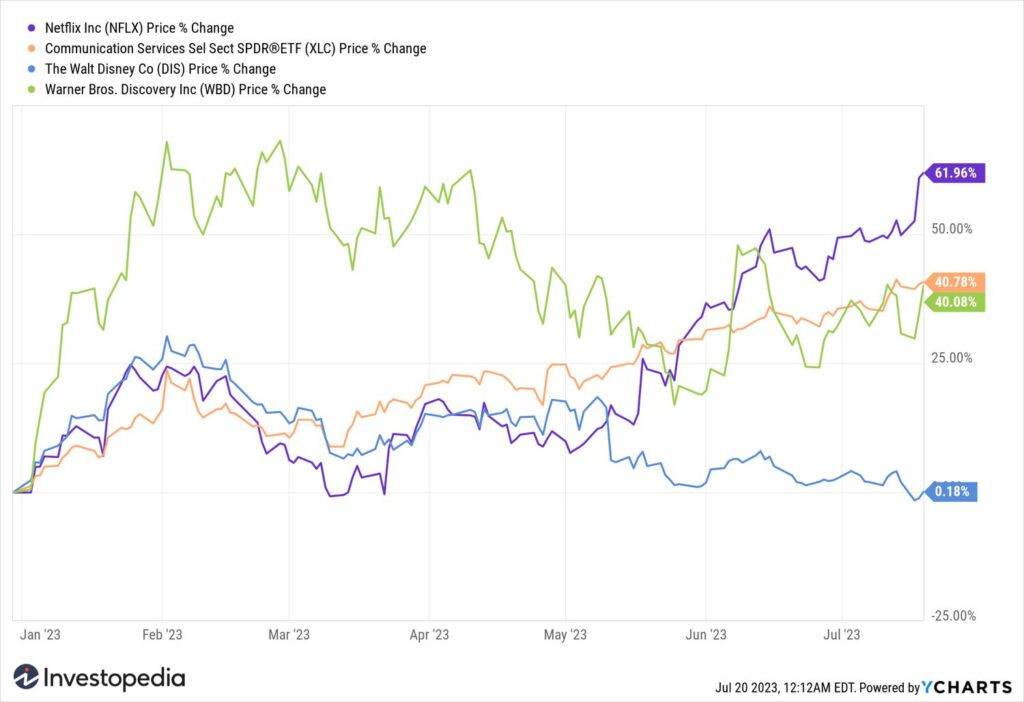The width and height of the screenshot is (1024, 702).
Task: Select the Netflix Inc (NFLX) legend label
Action: pyautogui.click(x=139, y=28)
